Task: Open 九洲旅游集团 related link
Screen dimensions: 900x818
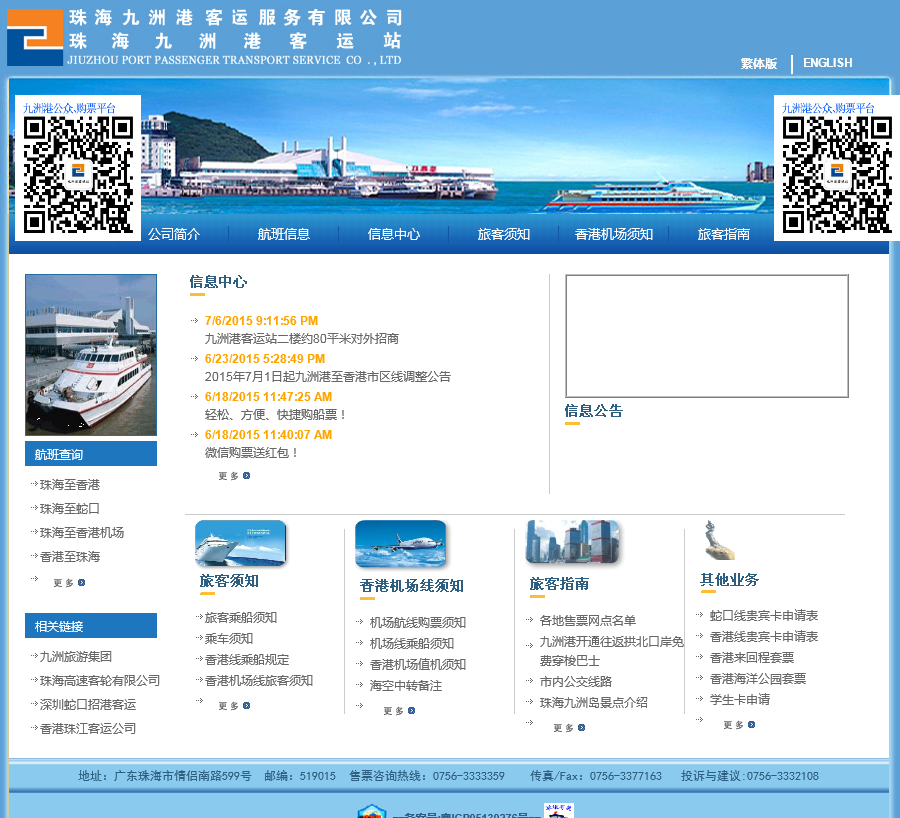Action: 76,657
